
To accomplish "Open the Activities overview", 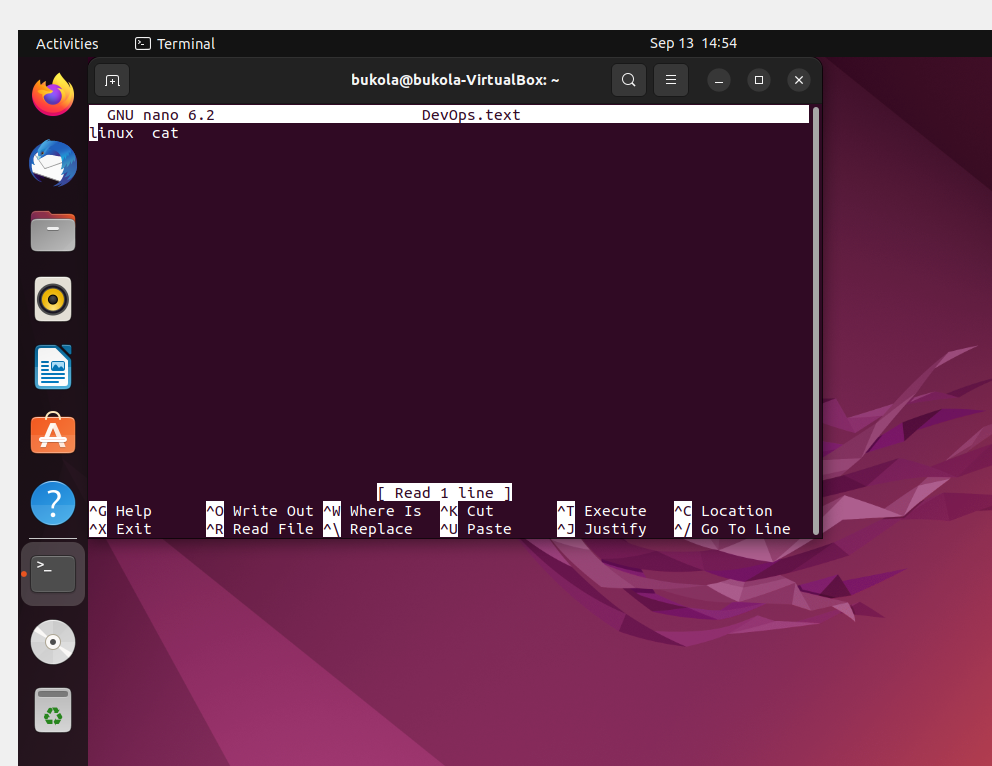I will coord(67,43).
